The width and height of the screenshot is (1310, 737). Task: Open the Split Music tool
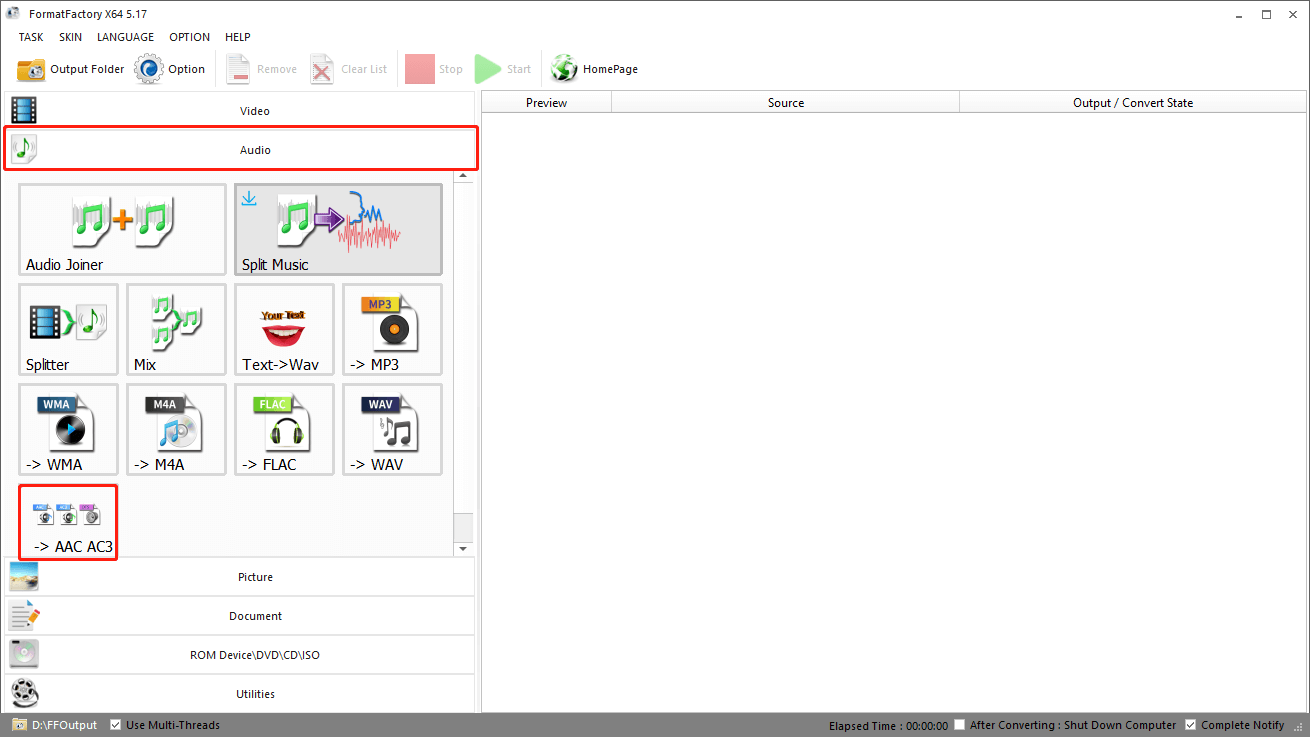[338, 229]
